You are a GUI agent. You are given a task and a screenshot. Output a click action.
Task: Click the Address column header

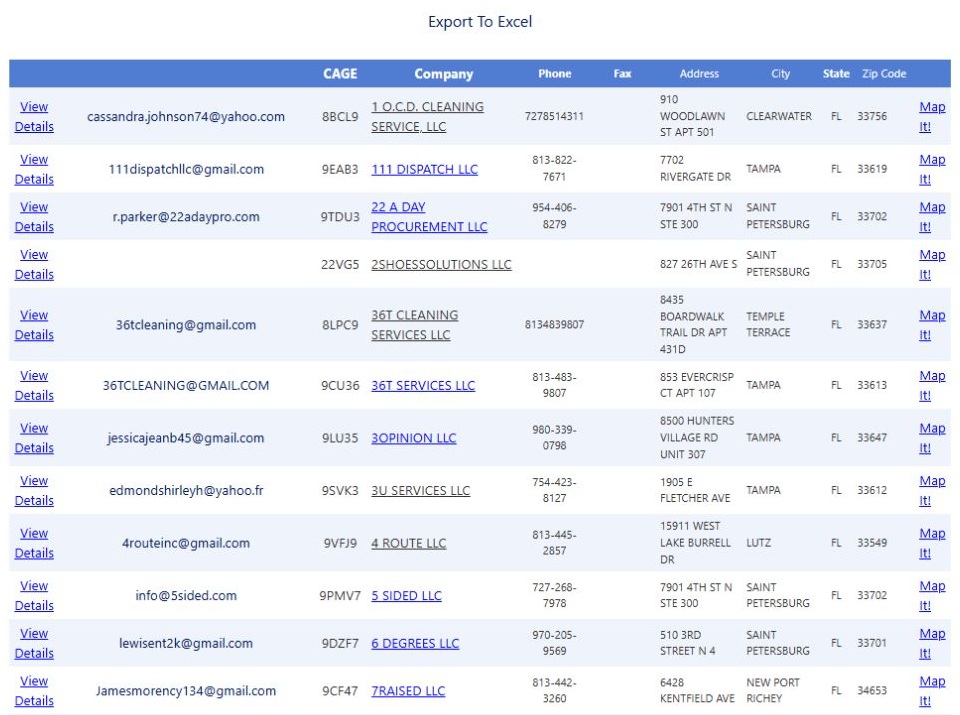point(699,73)
